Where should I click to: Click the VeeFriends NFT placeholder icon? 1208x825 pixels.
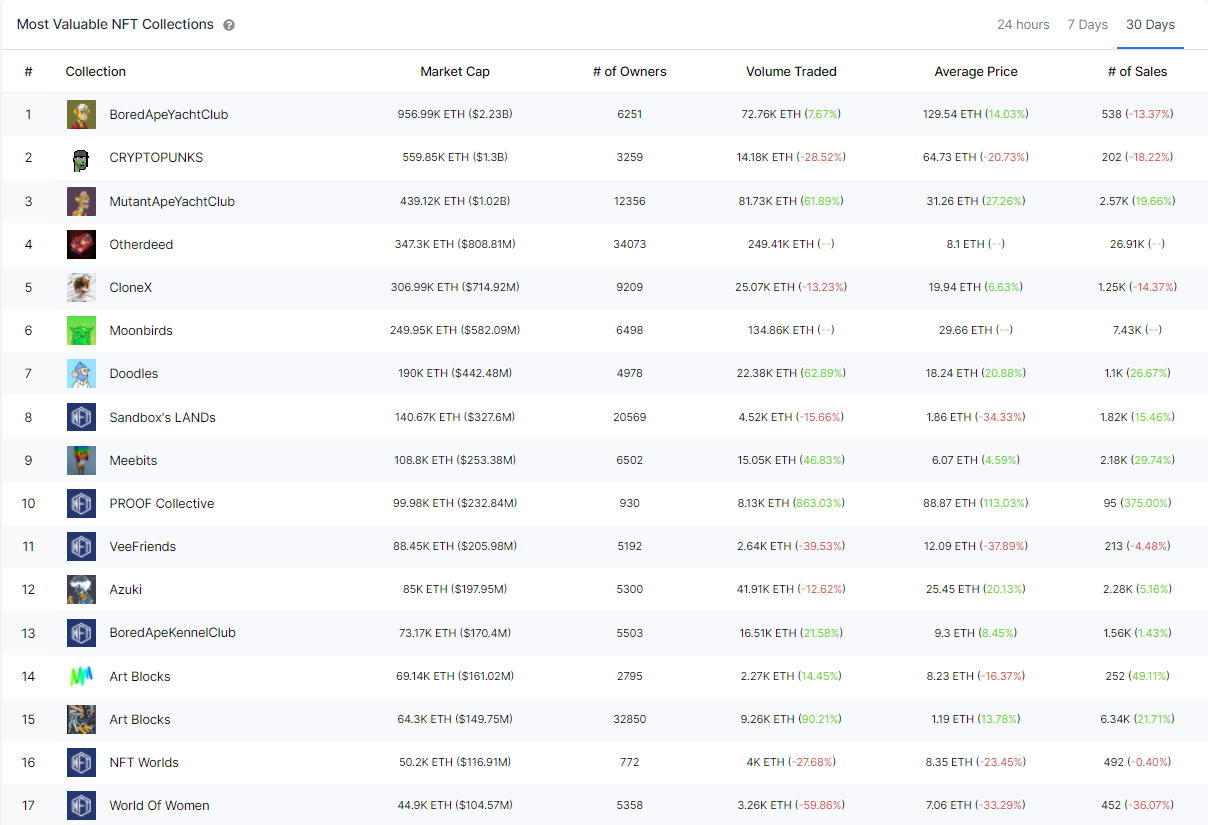point(81,546)
